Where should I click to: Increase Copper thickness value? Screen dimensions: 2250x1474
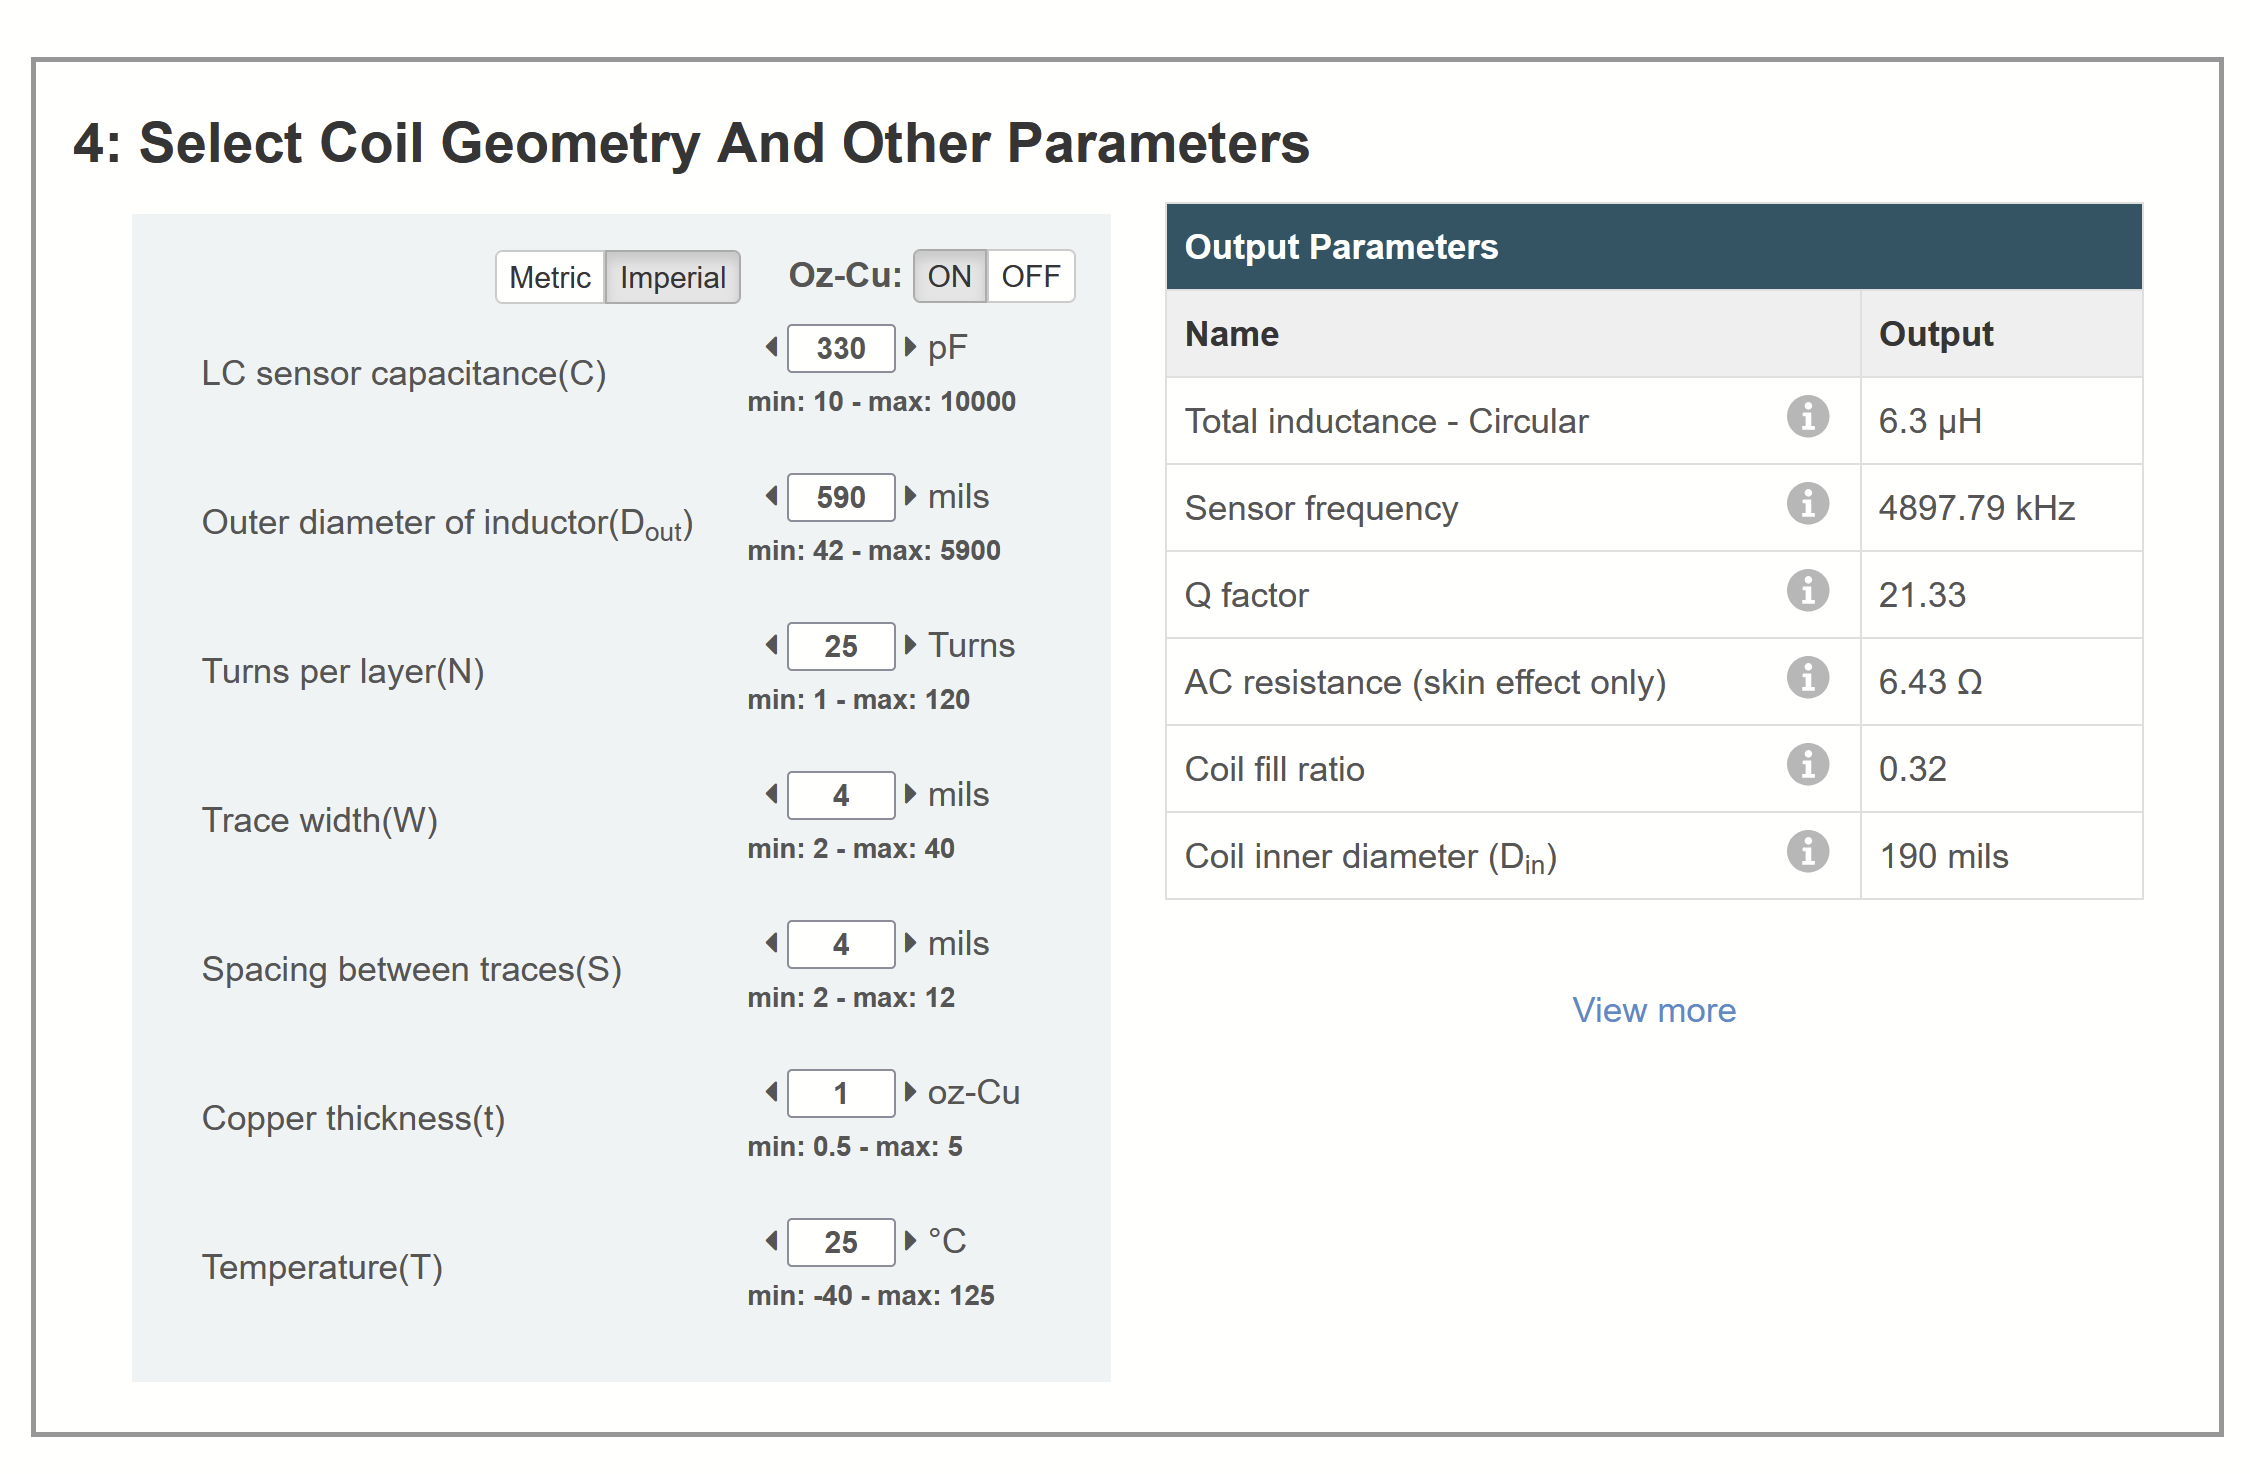(x=910, y=1092)
